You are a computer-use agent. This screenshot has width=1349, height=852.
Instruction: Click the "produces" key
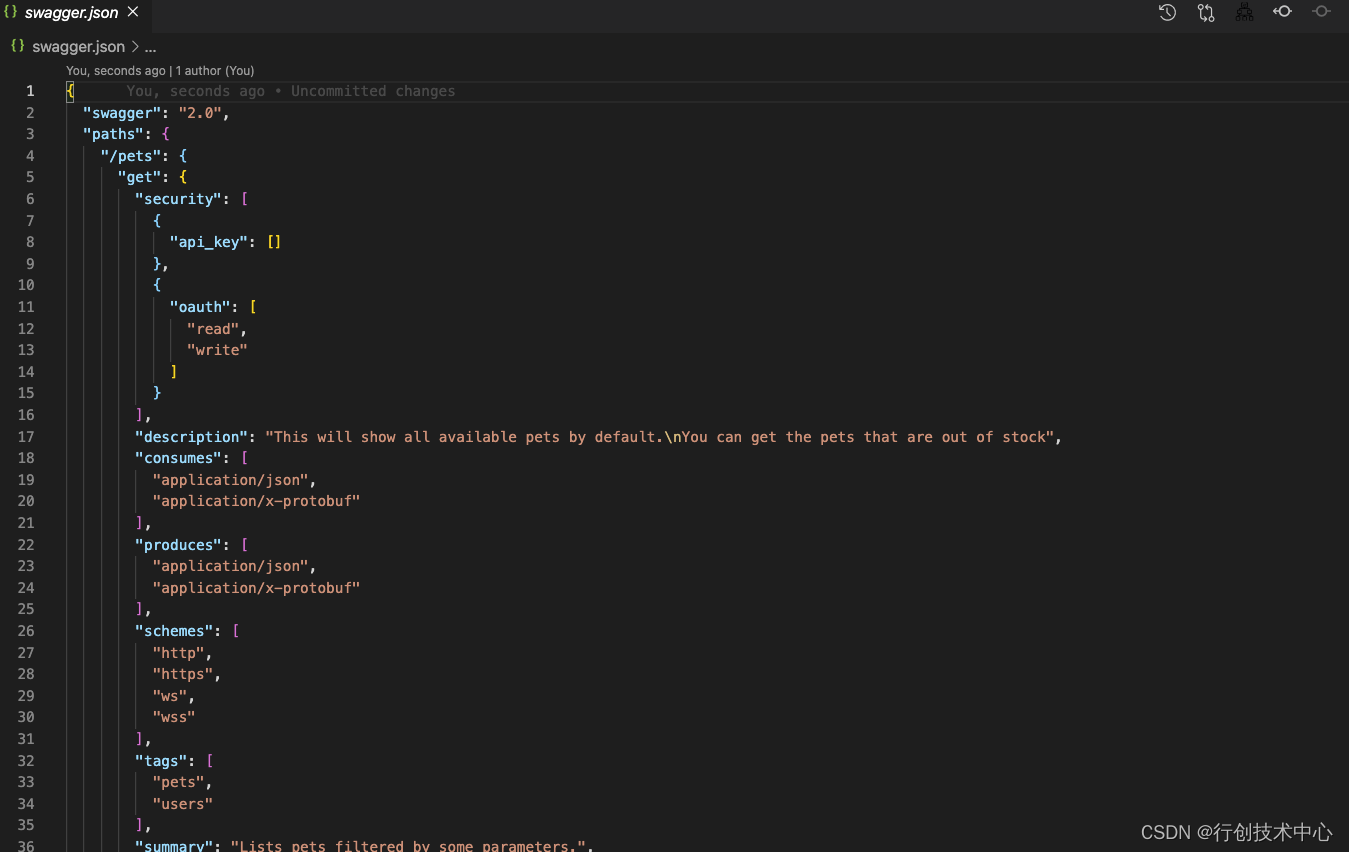pos(178,545)
